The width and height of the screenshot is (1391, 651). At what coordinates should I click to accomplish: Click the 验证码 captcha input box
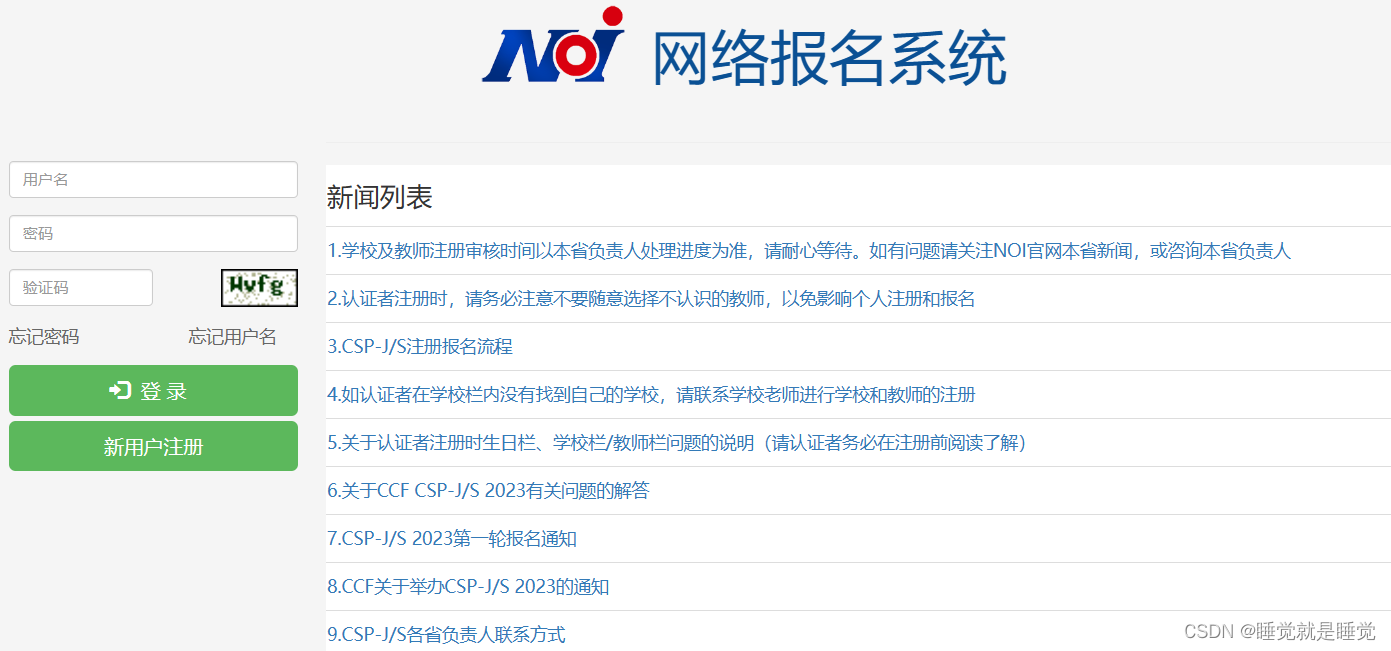pyautogui.click(x=81, y=288)
